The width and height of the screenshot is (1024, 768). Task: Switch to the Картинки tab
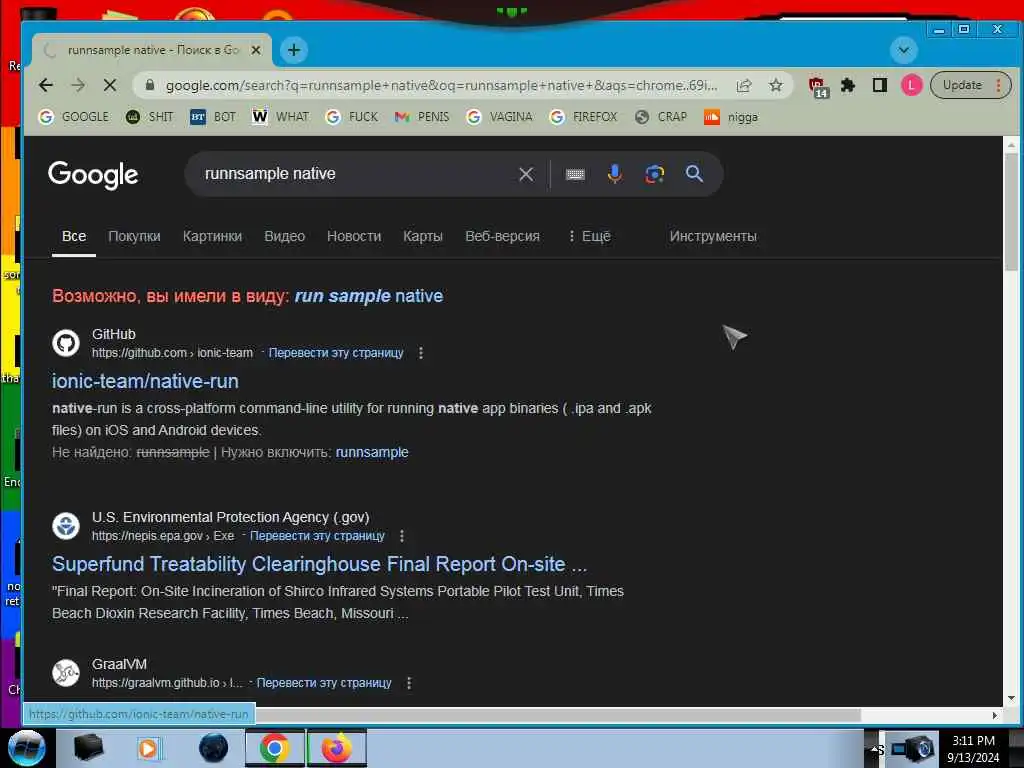[x=212, y=236]
